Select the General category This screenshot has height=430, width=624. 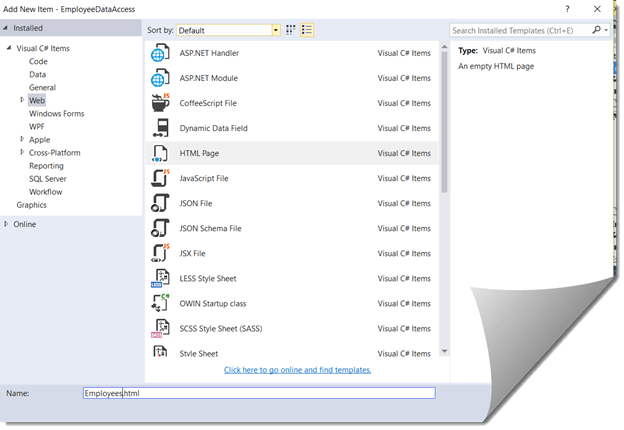pos(42,88)
